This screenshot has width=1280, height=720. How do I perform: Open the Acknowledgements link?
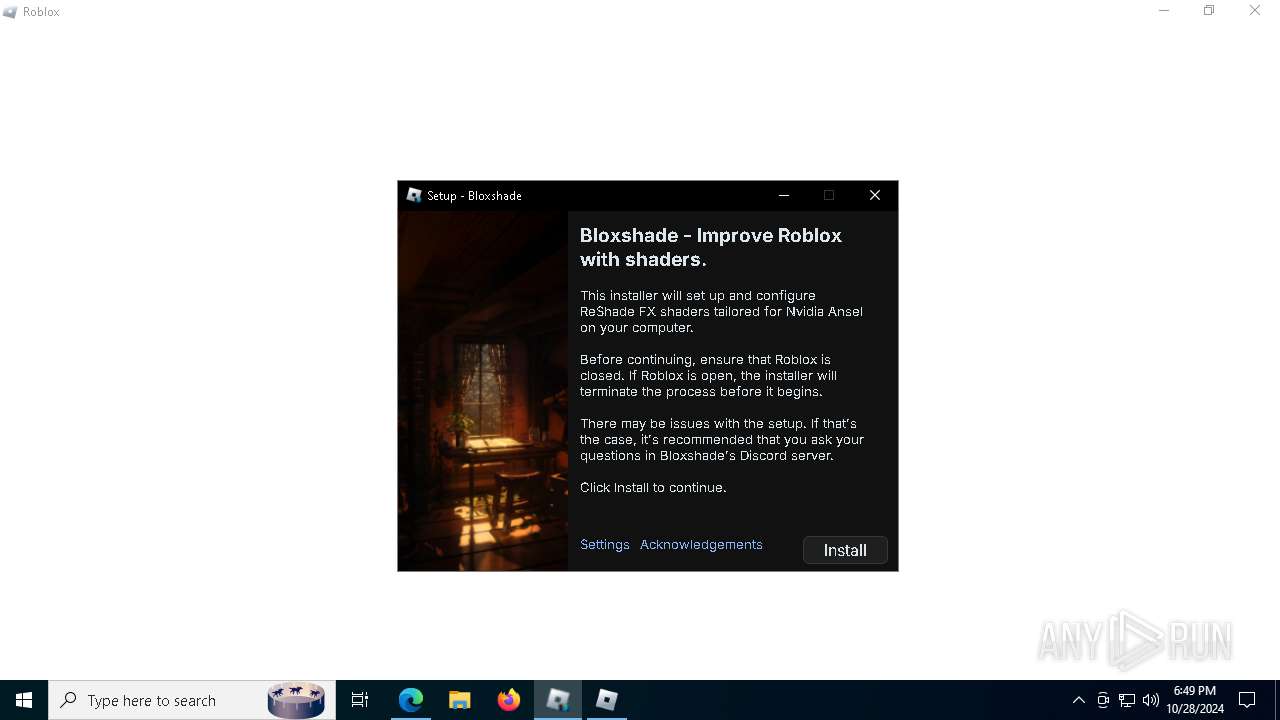click(x=701, y=544)
